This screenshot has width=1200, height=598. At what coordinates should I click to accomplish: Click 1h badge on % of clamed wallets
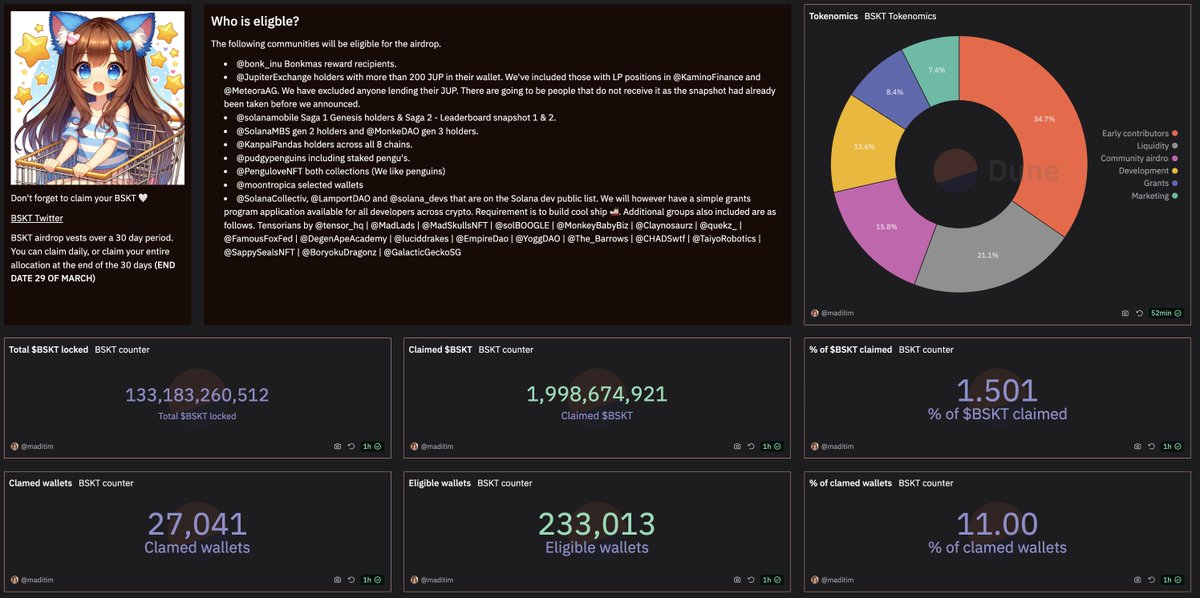[1172, 579]
